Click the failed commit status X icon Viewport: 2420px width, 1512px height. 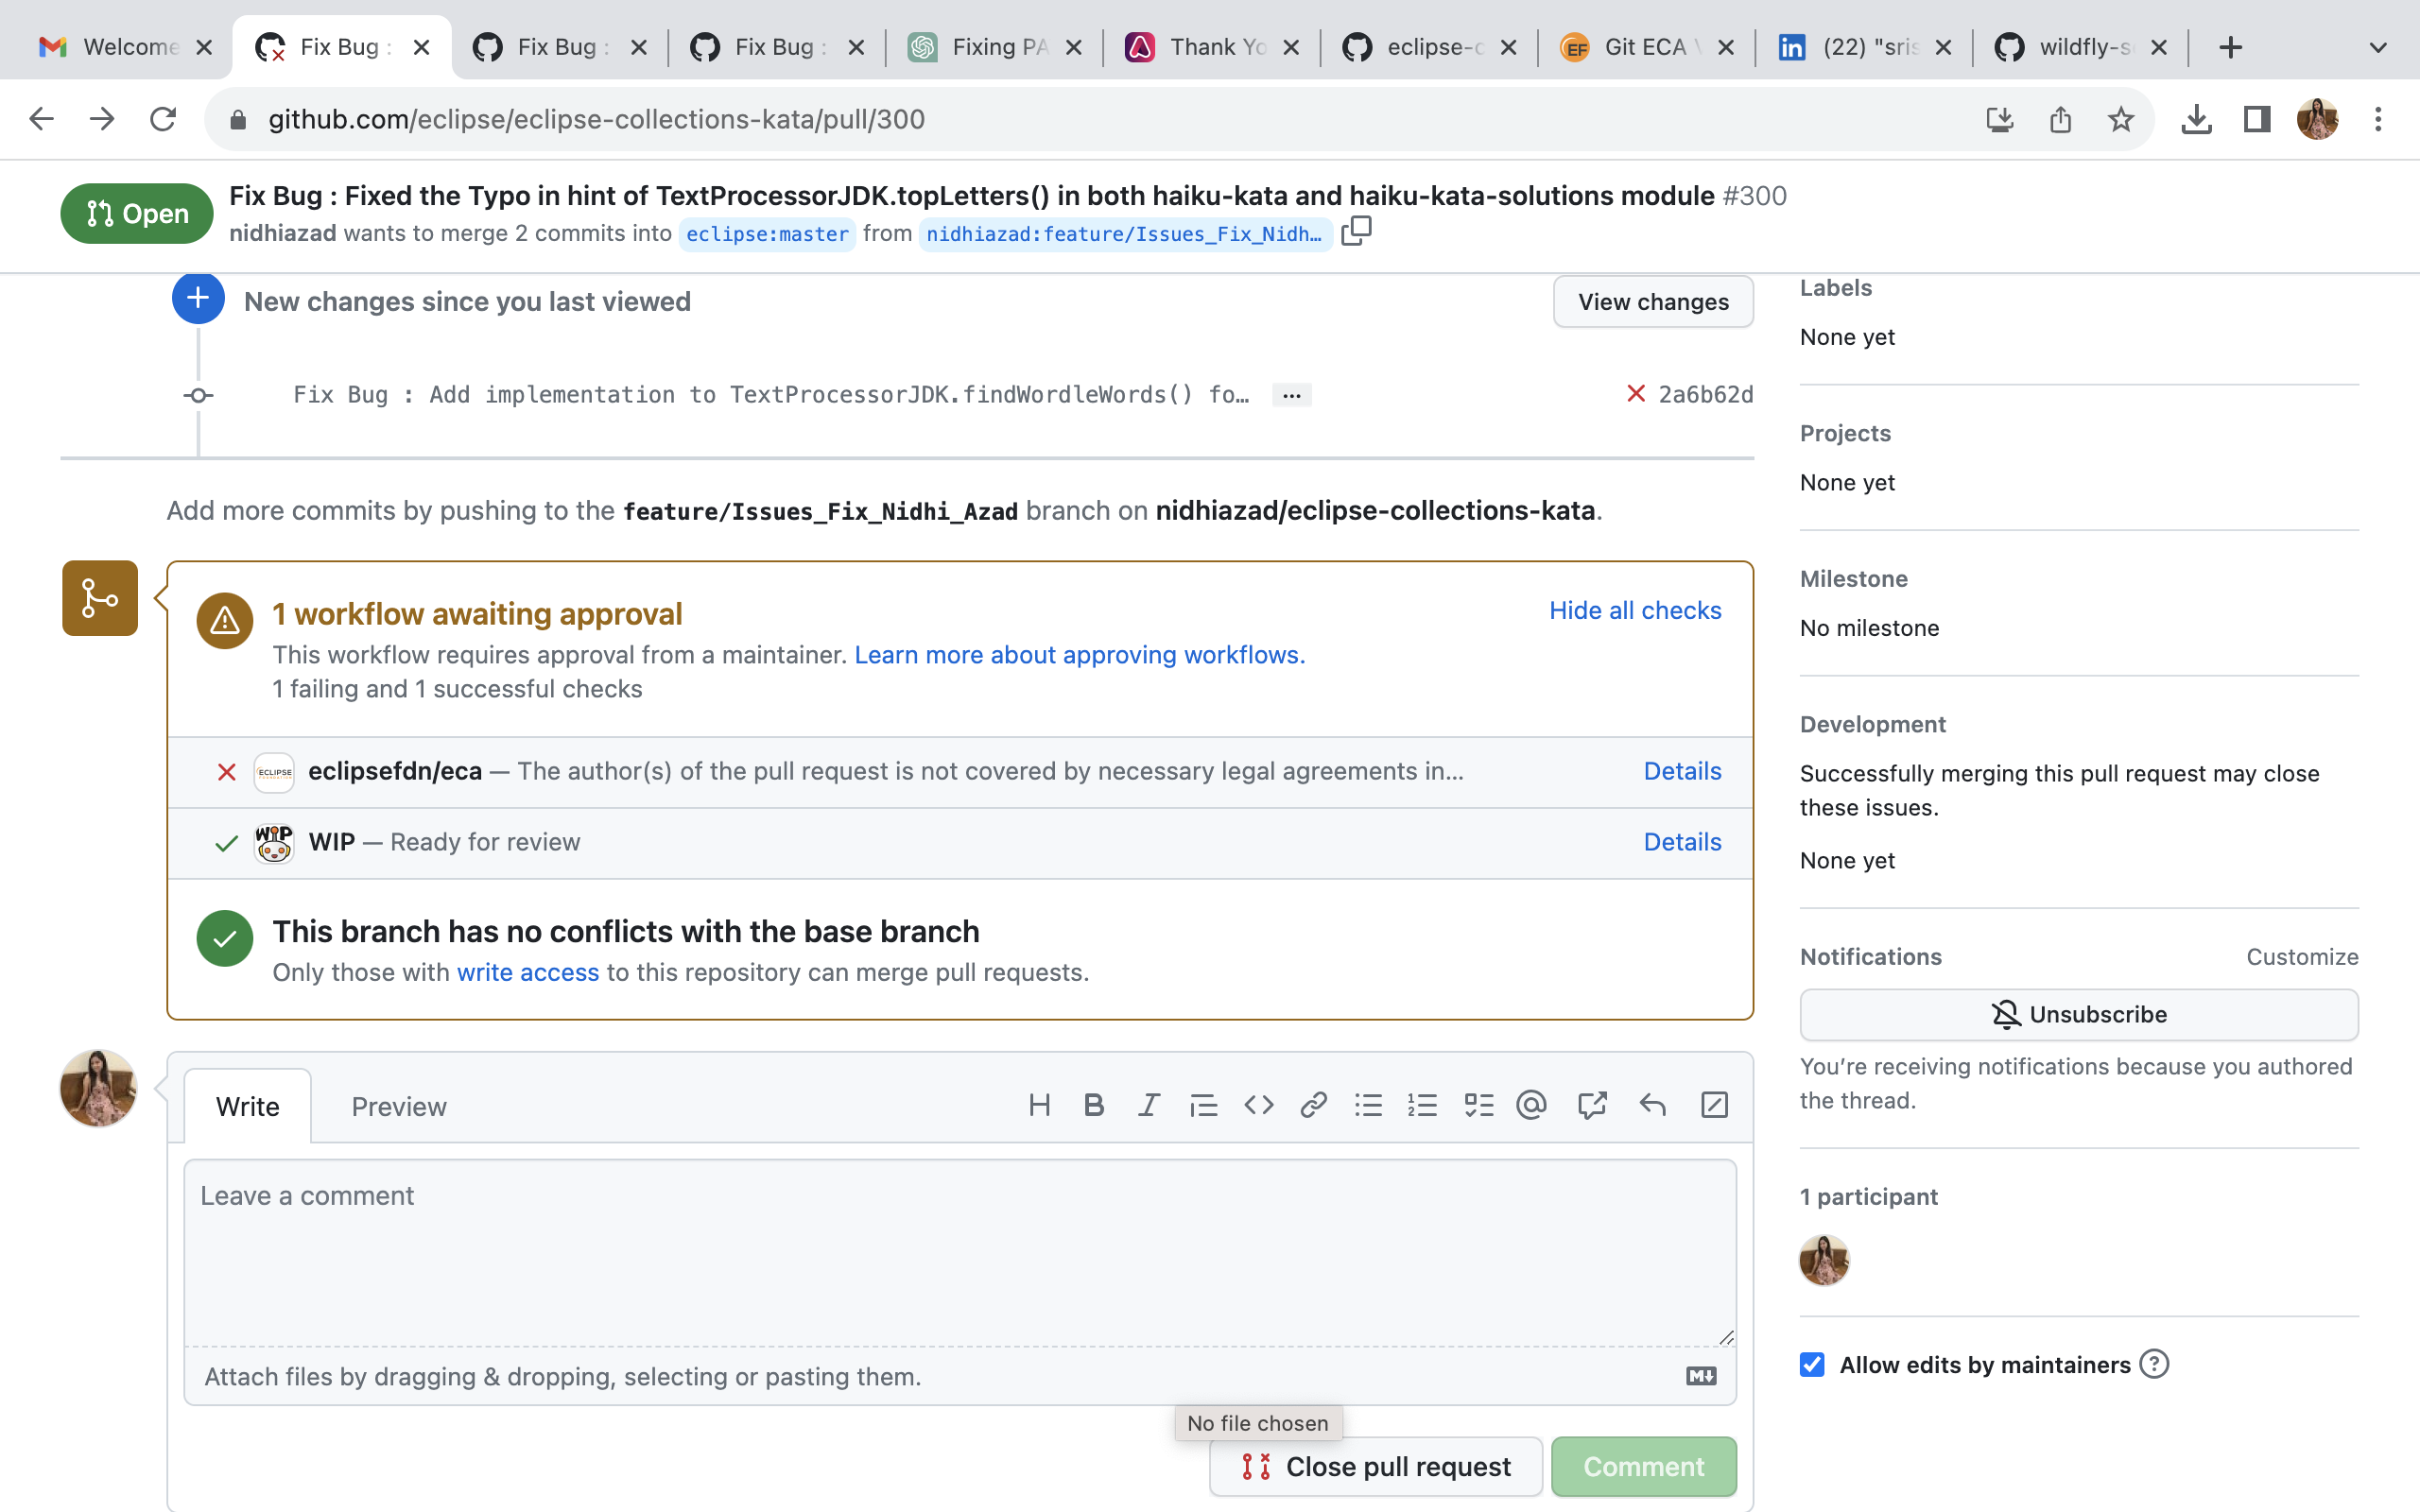point(1636,394)
